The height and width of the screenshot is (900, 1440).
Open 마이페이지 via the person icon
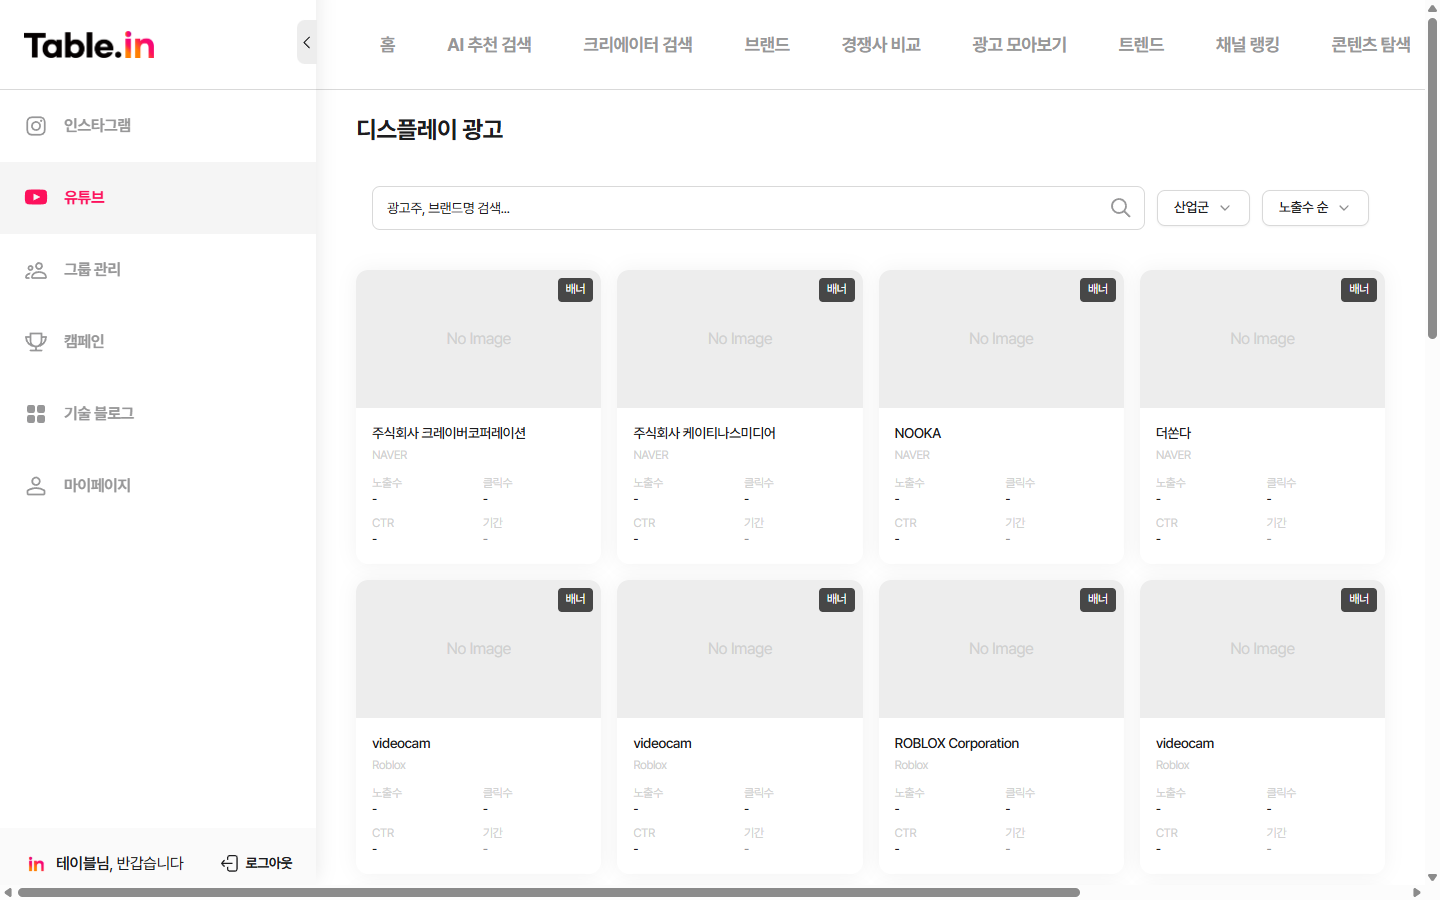pyautogui.click(x=36, y=485)
